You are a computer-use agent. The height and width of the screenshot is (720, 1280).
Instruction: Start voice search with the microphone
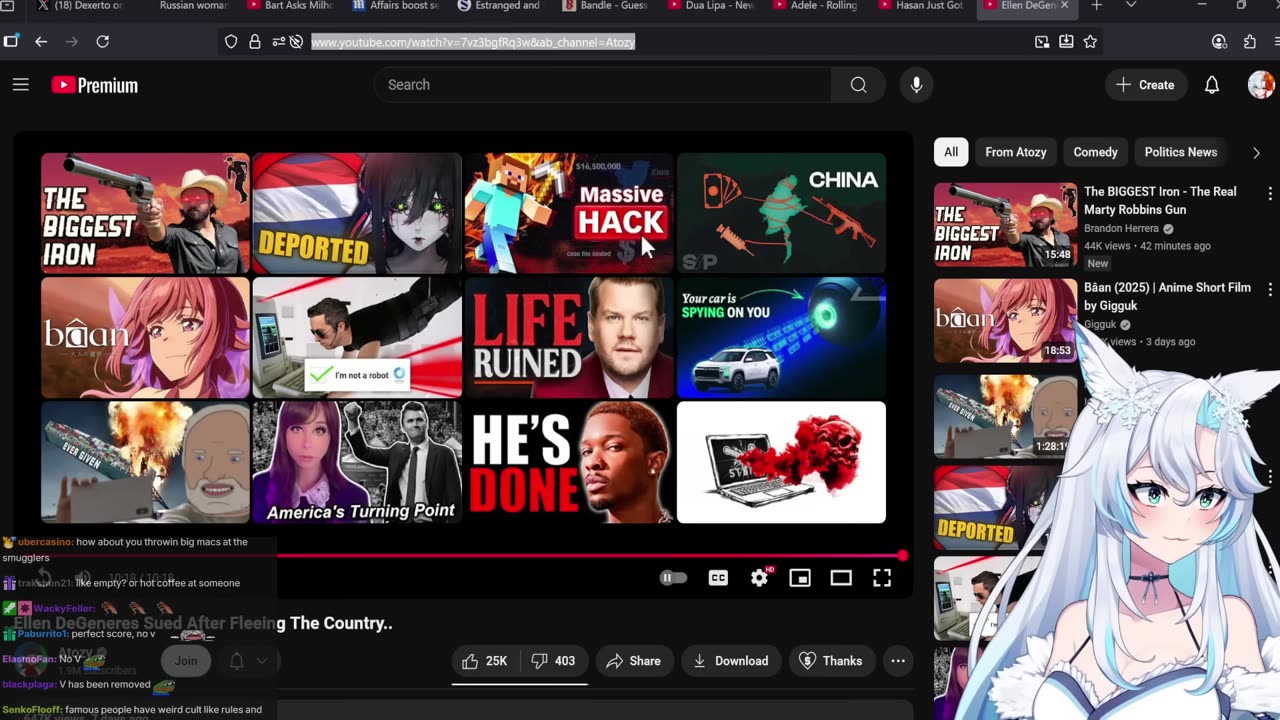point(916,85)
